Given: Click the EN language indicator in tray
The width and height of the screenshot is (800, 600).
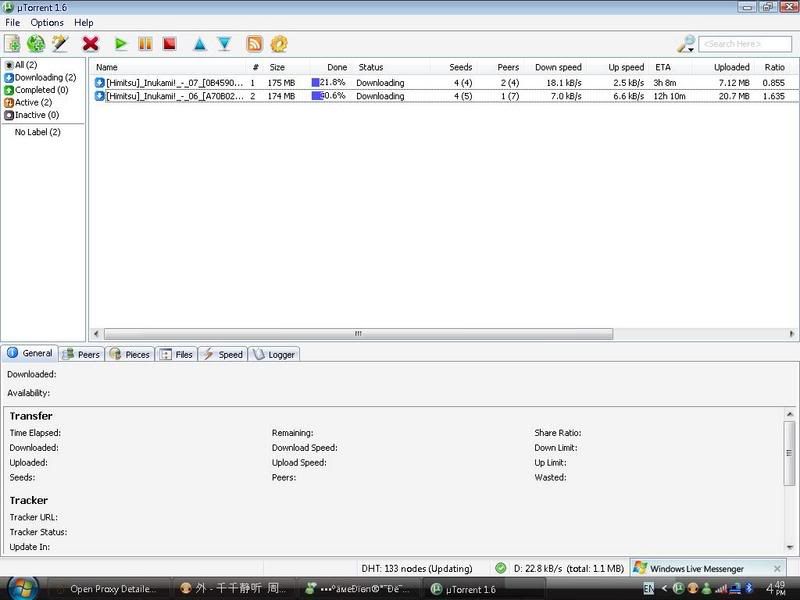Looking at the screenshot, I should [648, 588].
